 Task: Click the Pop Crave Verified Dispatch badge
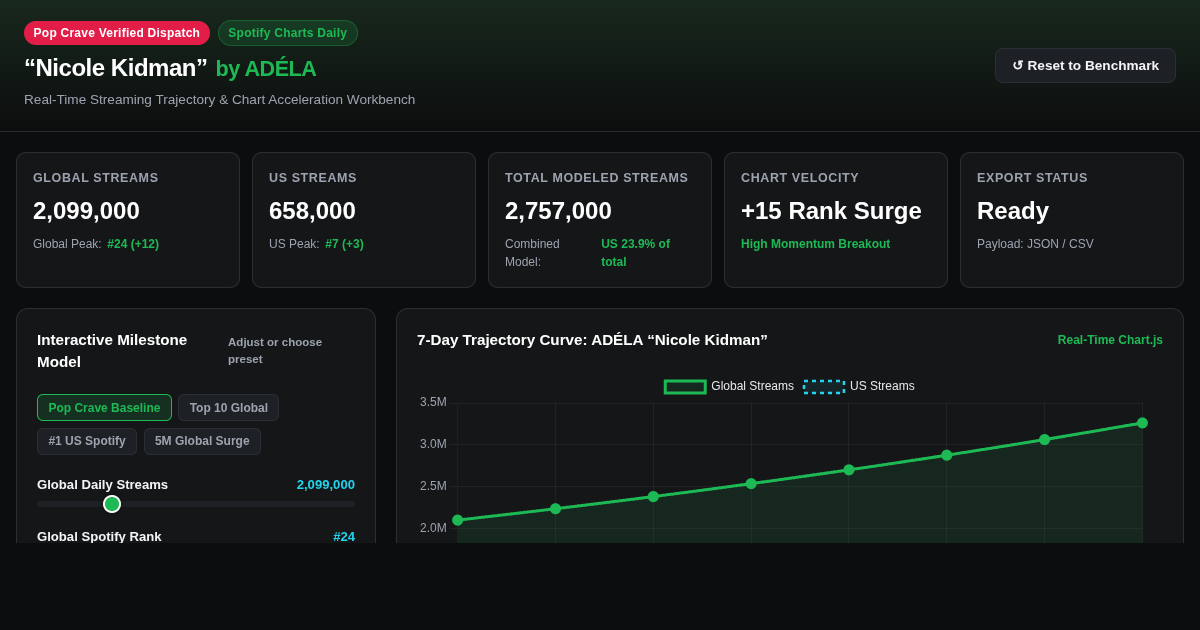[117, 33]
